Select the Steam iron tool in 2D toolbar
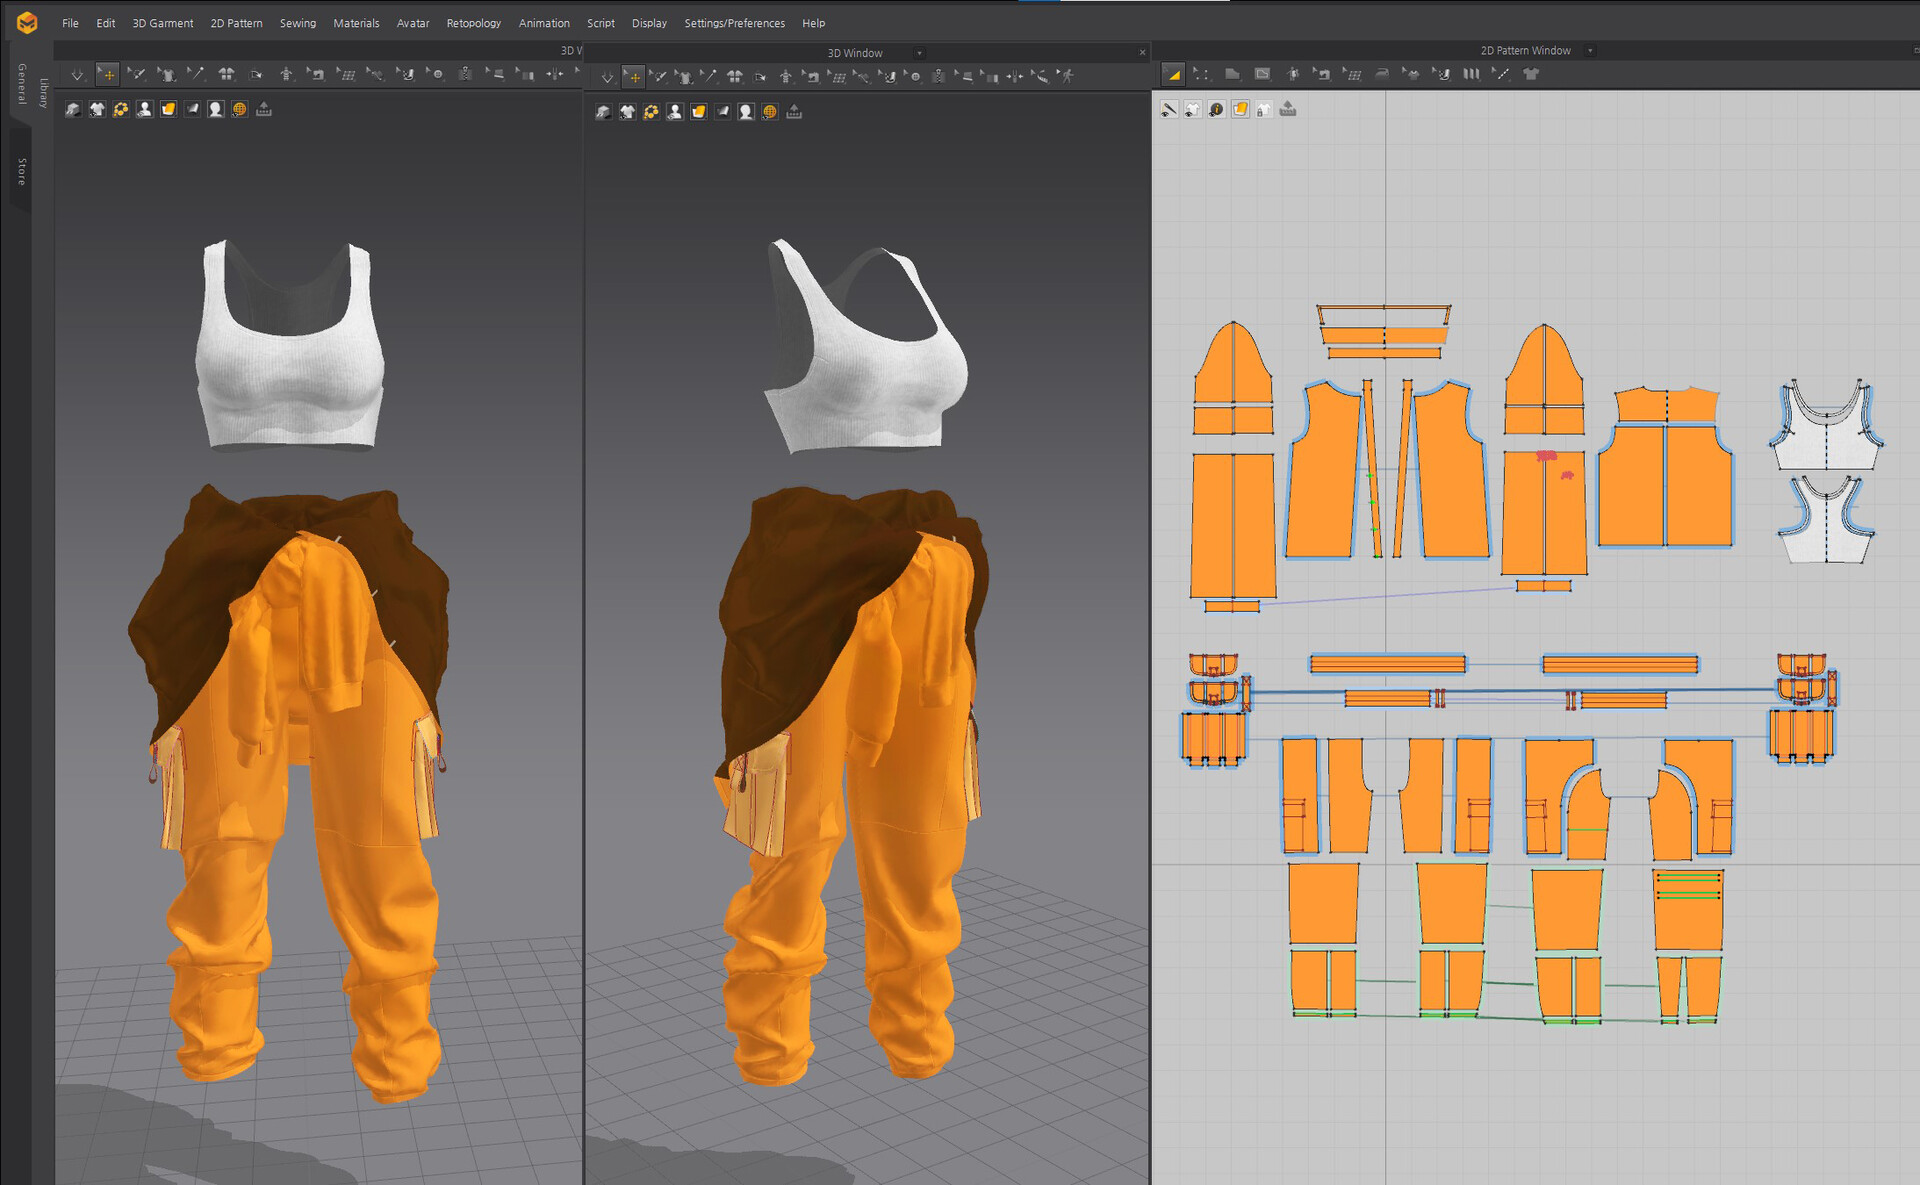 pos(1381,74)
